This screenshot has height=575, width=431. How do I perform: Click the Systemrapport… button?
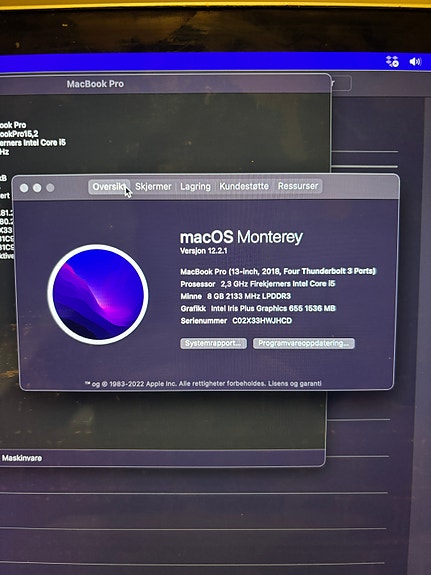pyautogui.click(x=213, y=343)
